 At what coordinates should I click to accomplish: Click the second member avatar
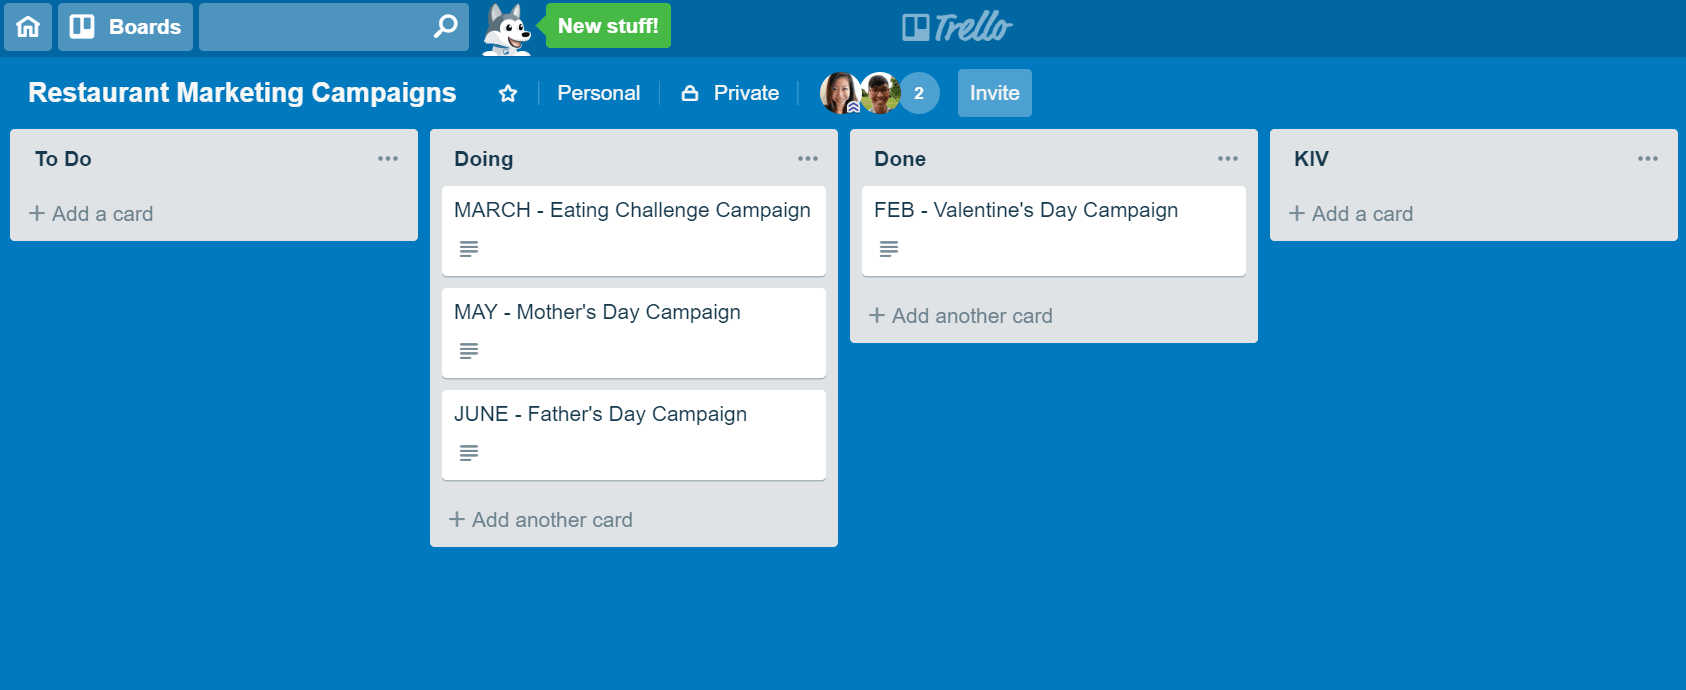pos(880,93)
